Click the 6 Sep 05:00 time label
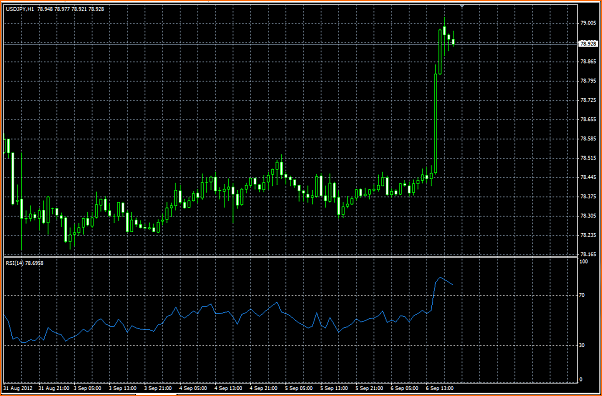This screenshot has height=396, width=602. pos(405,388)
